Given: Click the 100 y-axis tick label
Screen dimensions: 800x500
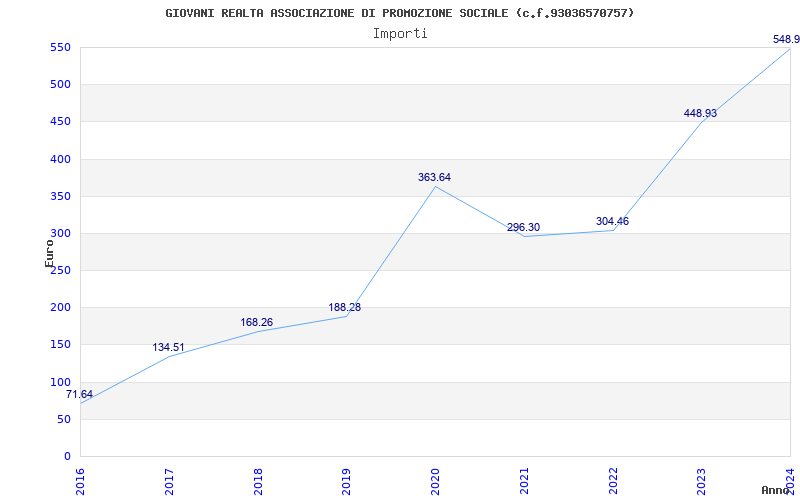Looking at the screenshot, I should click(x=59, y=383).
